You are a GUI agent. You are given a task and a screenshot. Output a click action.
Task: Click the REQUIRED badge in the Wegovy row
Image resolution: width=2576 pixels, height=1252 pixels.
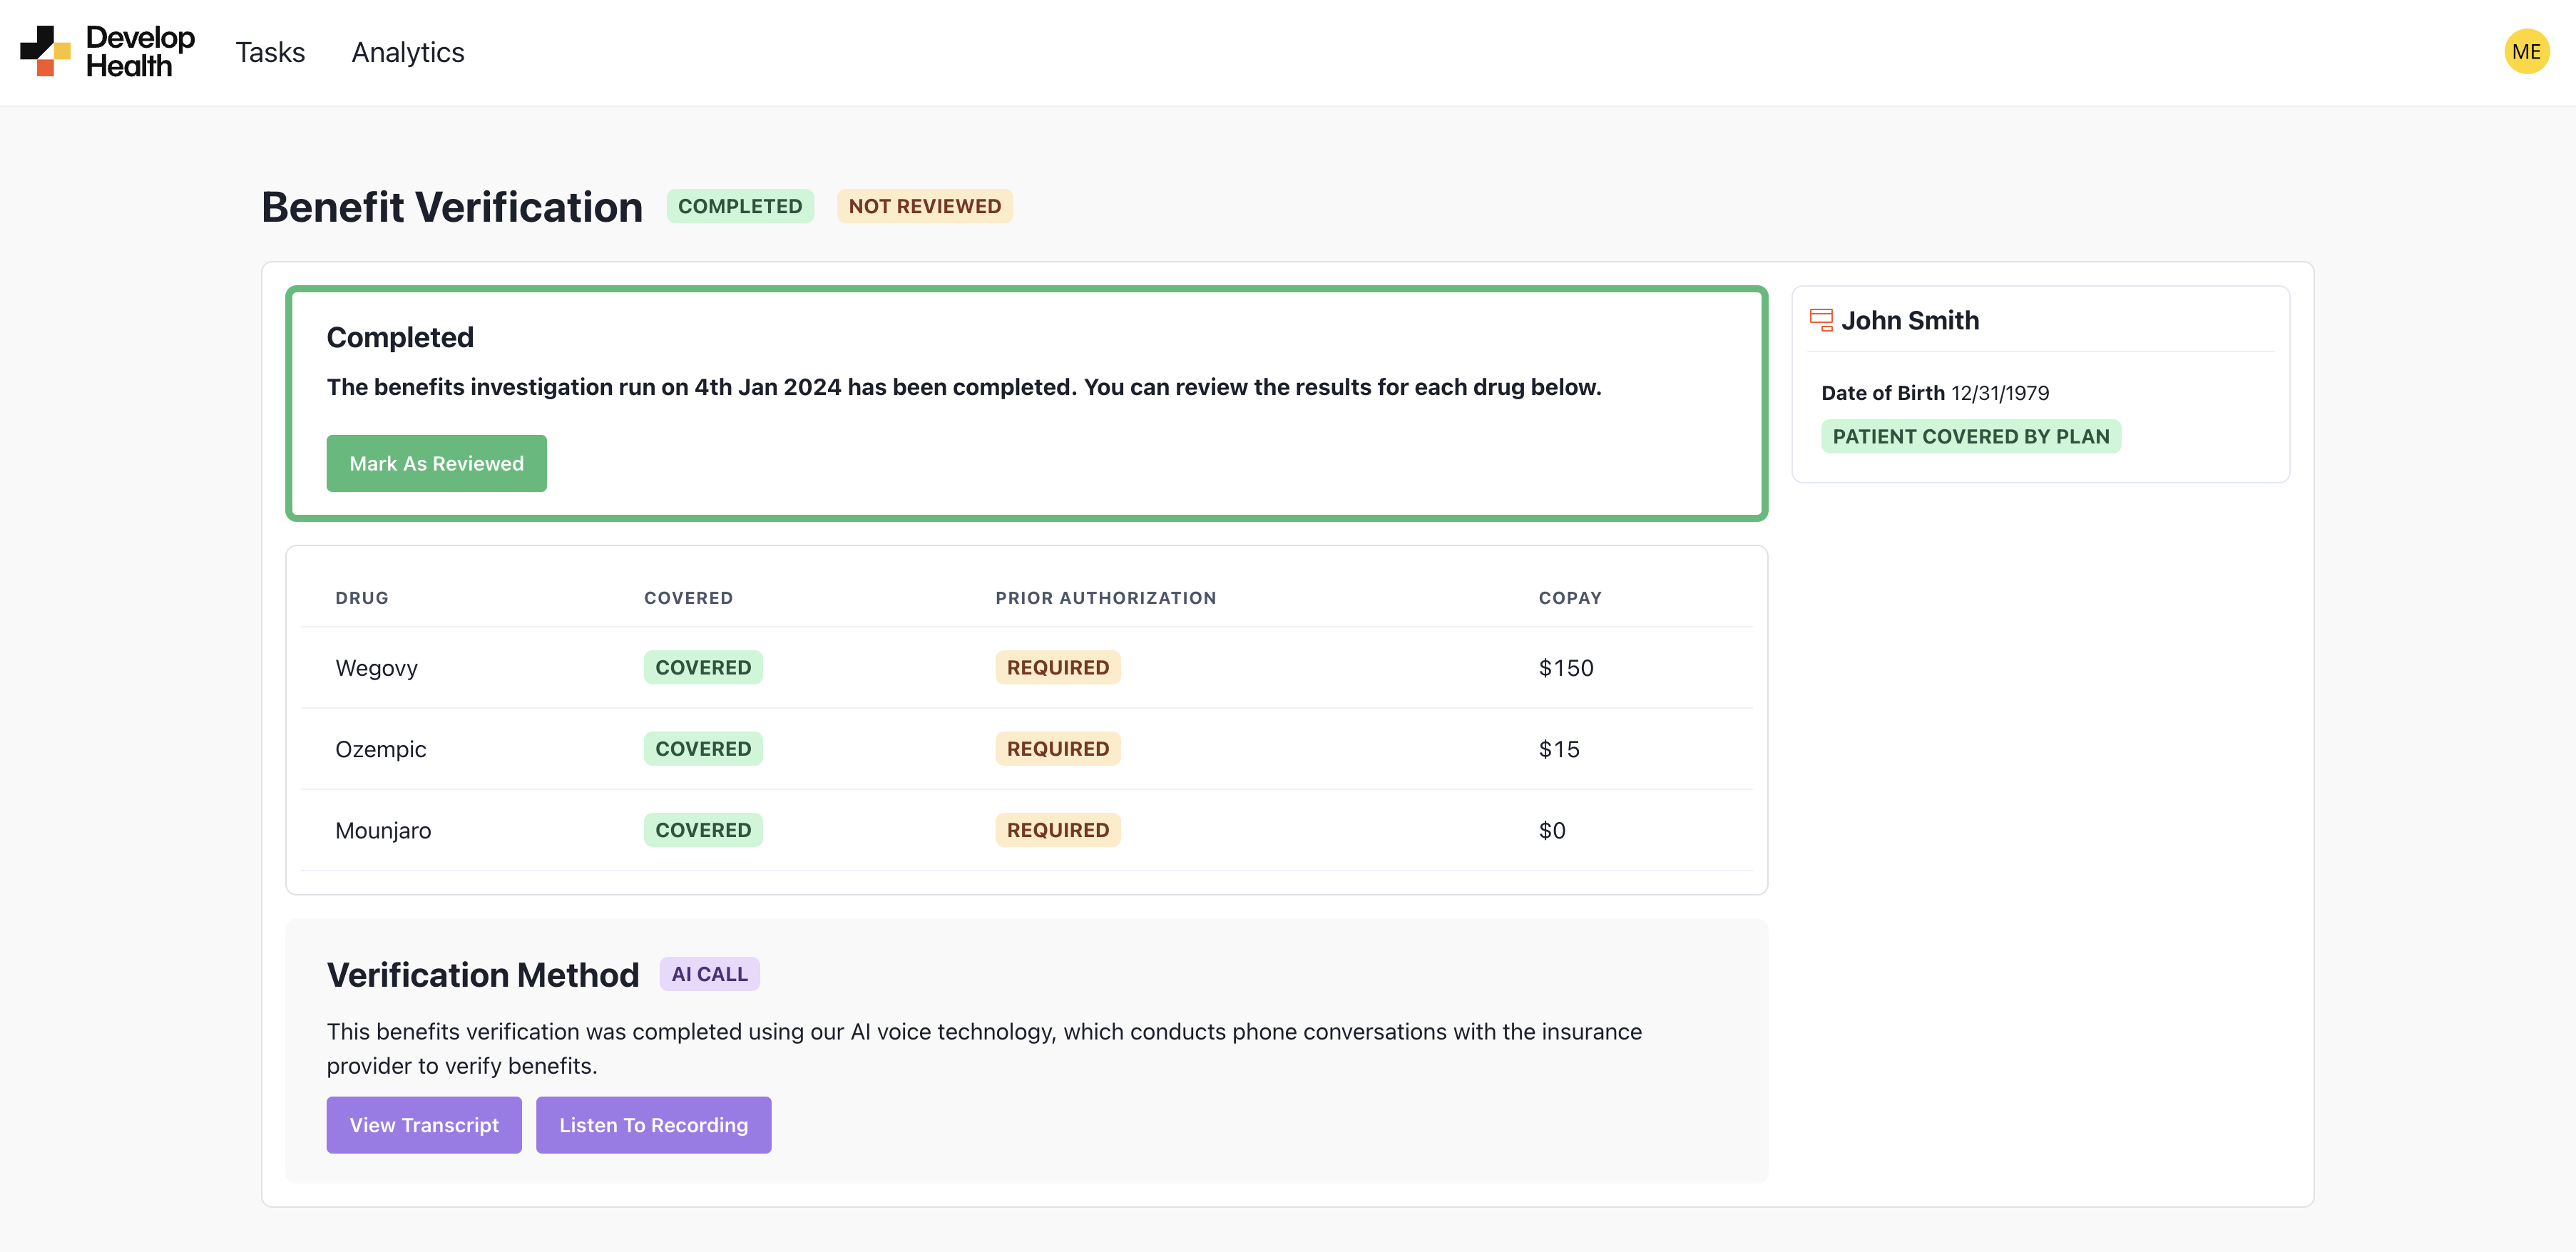1058,668
